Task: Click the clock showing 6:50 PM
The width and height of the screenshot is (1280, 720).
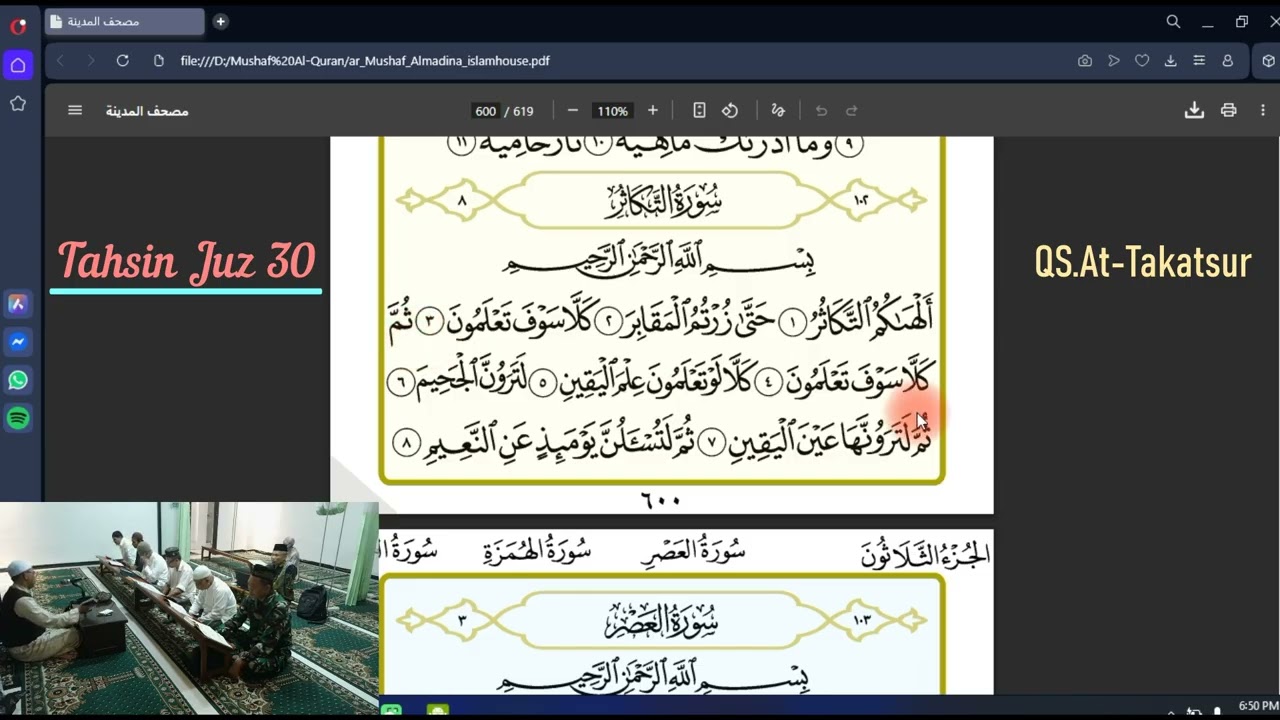Action: point(1258,706)
